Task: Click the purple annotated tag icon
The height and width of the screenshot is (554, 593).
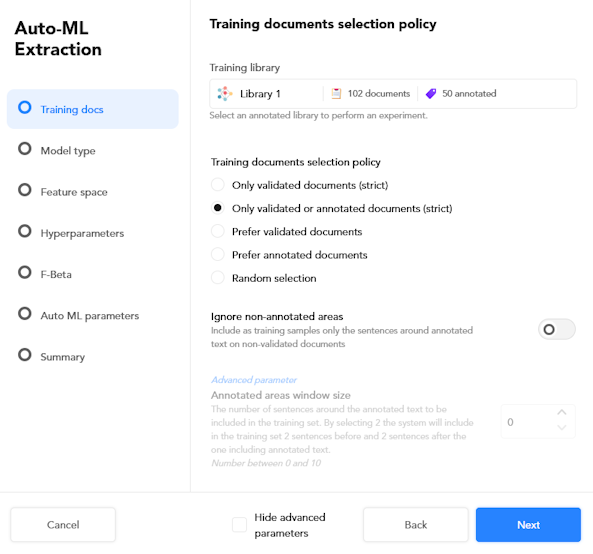Action: coord(431,93)
